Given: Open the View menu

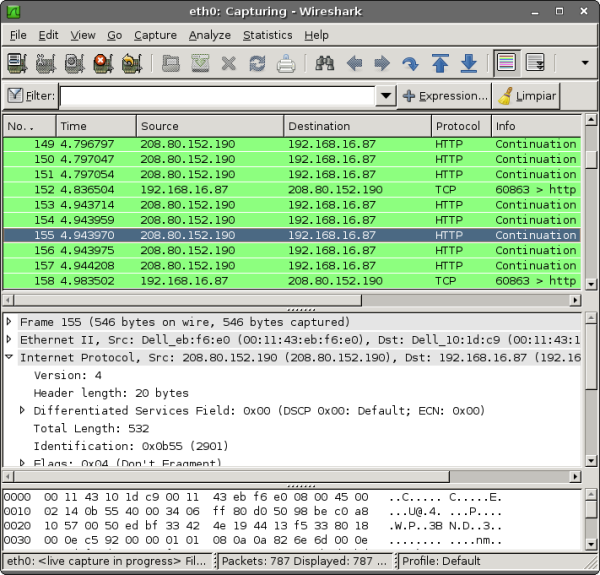Looking at the screenshot, I should click(x=83, y=35).
